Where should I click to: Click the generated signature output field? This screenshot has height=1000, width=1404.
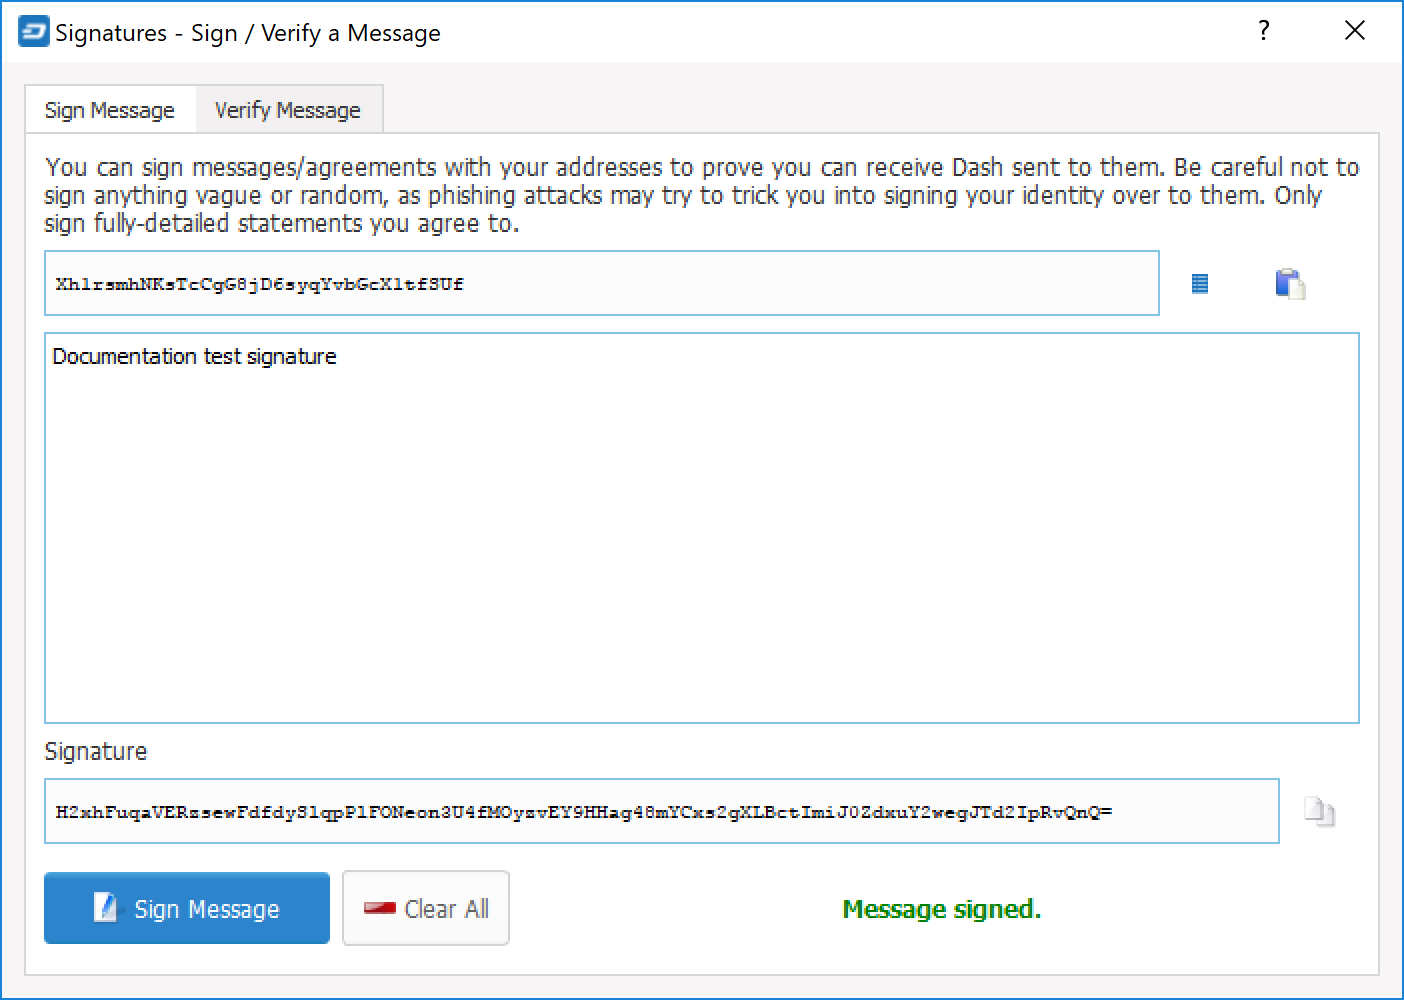pos(661,811)
